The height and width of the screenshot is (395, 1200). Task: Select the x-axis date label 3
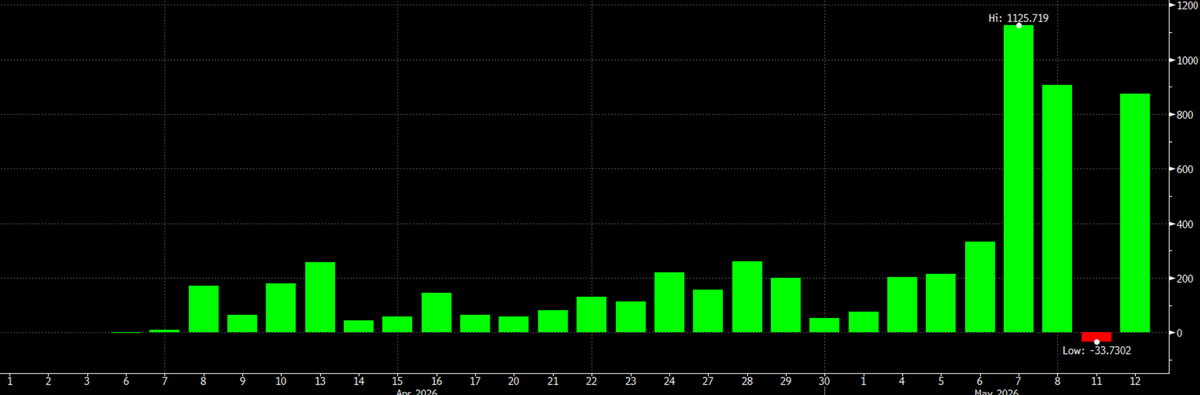(x=87, y=381)
